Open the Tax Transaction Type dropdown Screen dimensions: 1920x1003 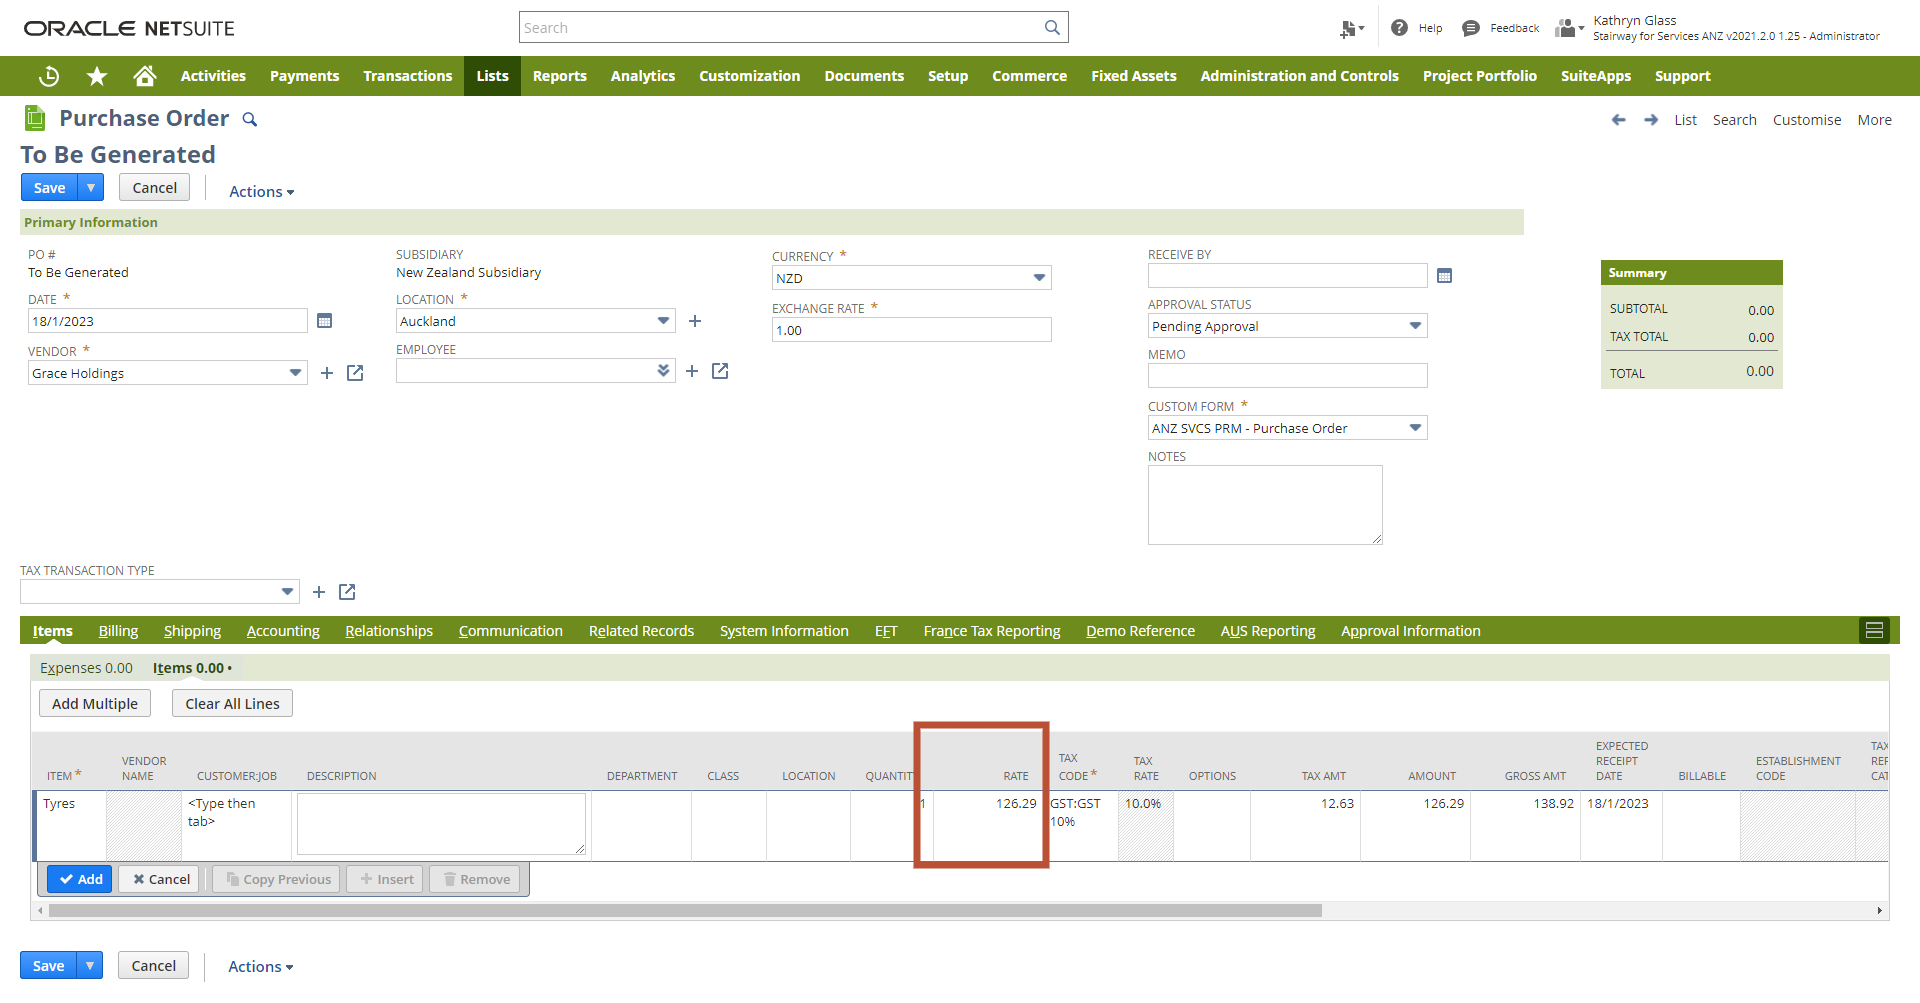tap(287, 592)
